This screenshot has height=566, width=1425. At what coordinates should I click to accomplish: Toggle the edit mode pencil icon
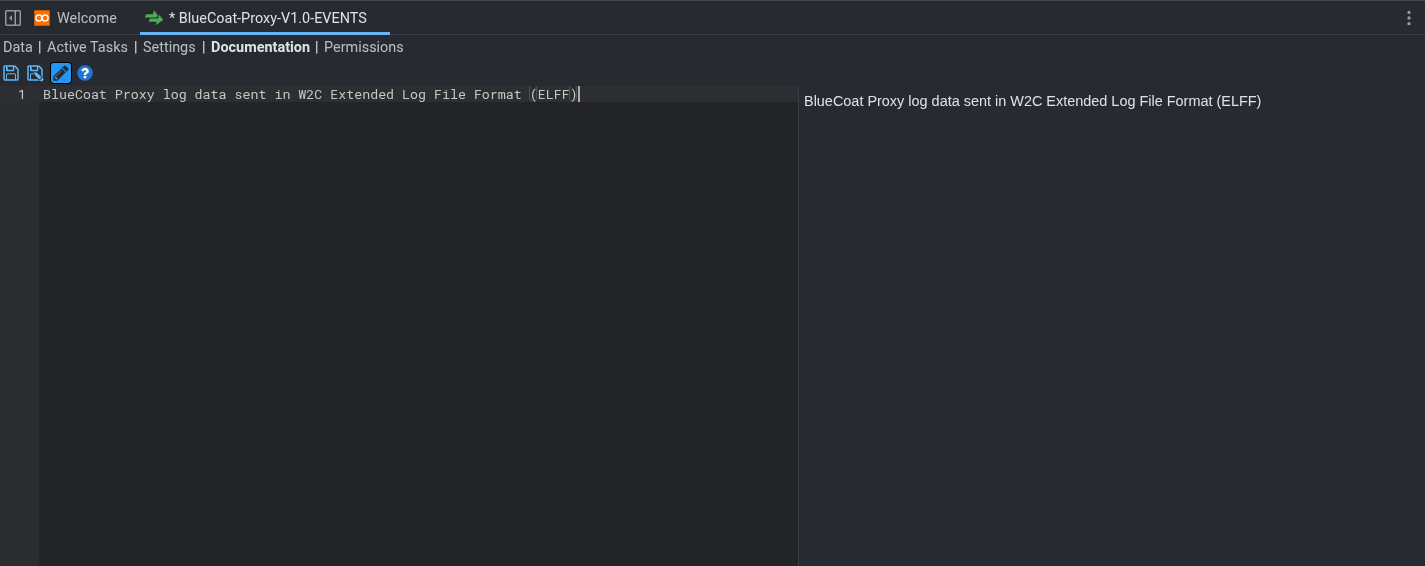click(x=61, y=73)
